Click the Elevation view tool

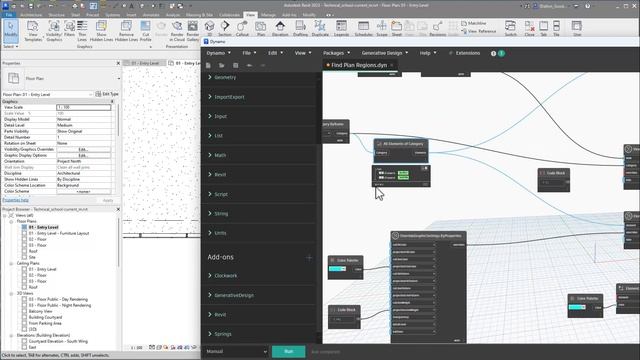[x=280, y=29]
